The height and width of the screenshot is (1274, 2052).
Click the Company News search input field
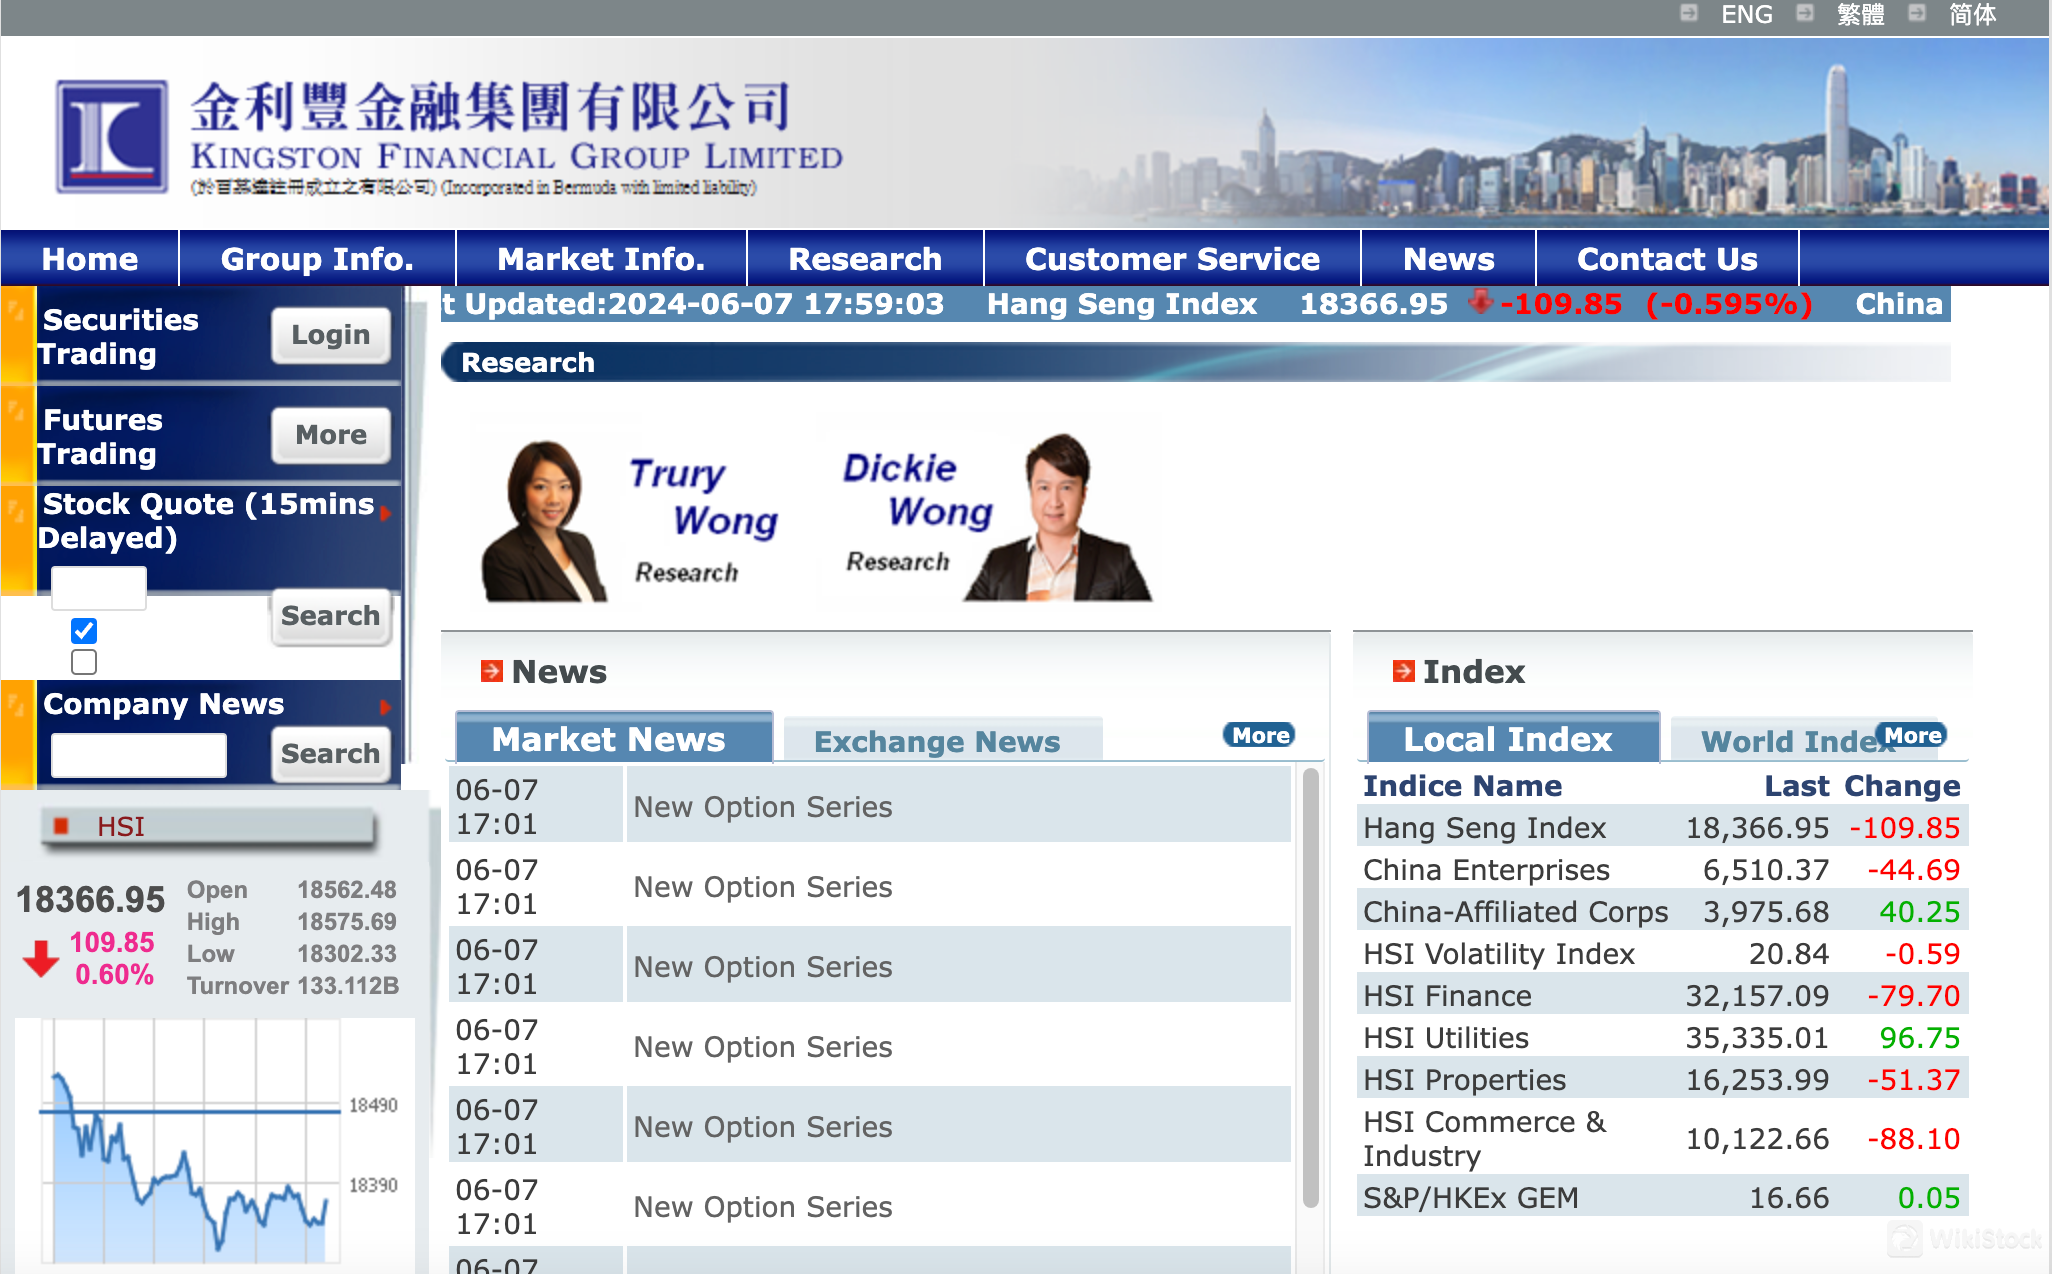tap(139, 754)
